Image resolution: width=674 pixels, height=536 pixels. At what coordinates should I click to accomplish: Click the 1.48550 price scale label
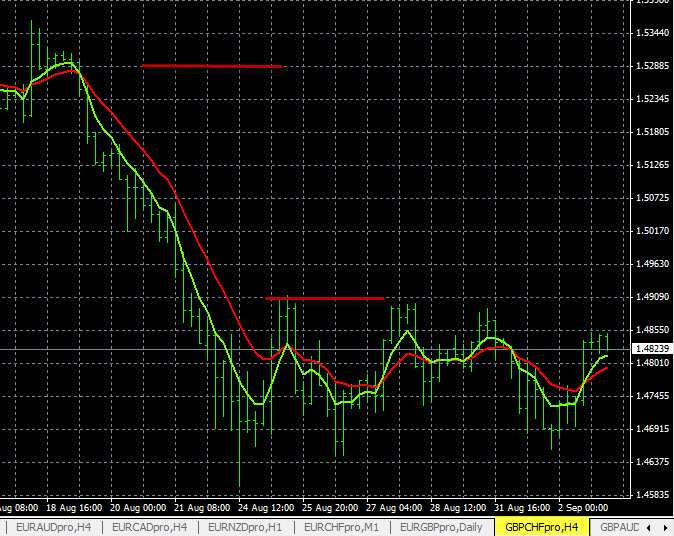pyautogui.click(x=653, y=330)
